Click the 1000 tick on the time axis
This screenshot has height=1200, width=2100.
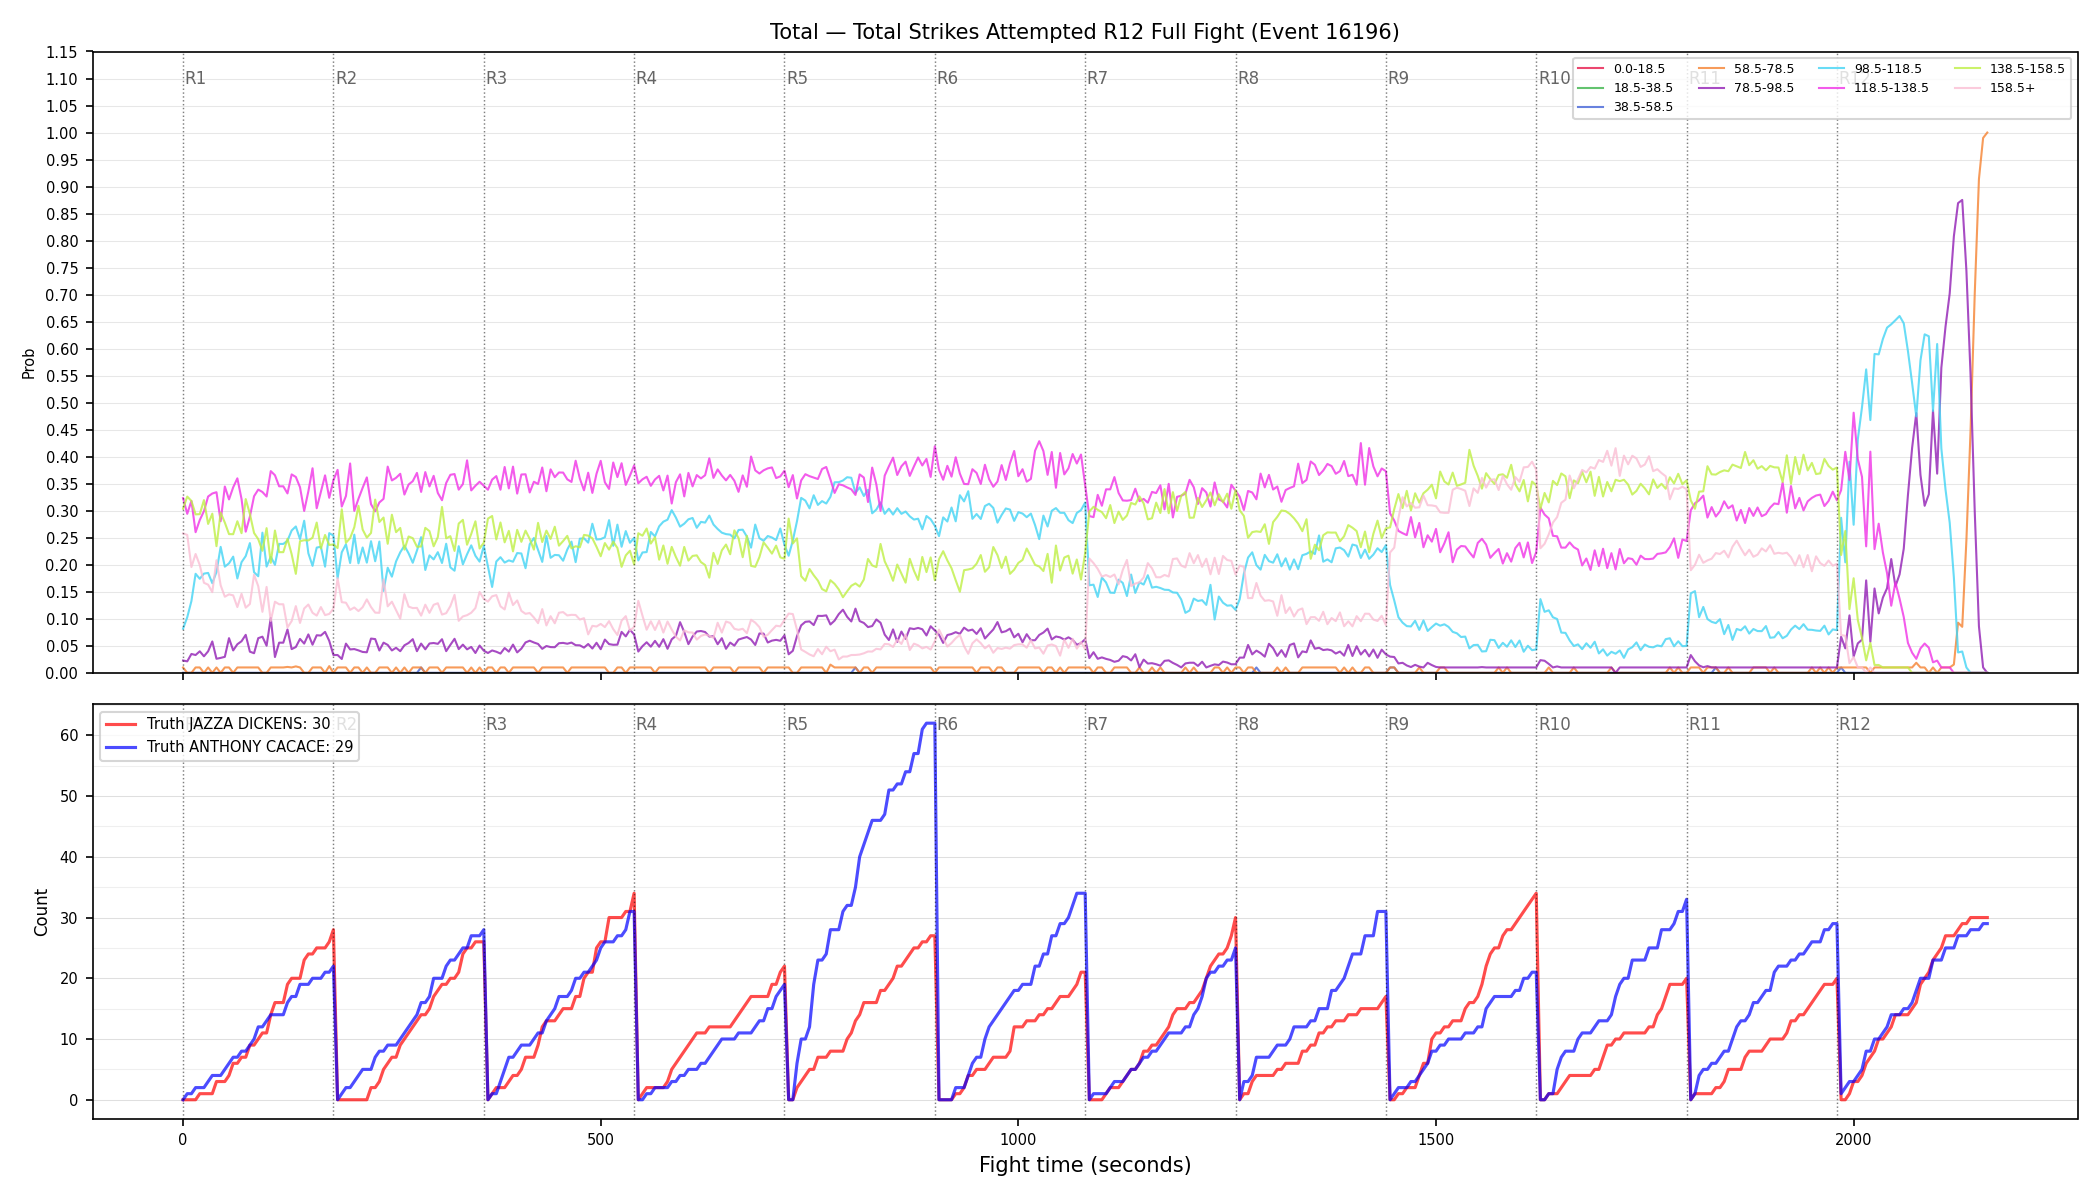pyautogui.click(x=1018, y=1139)
